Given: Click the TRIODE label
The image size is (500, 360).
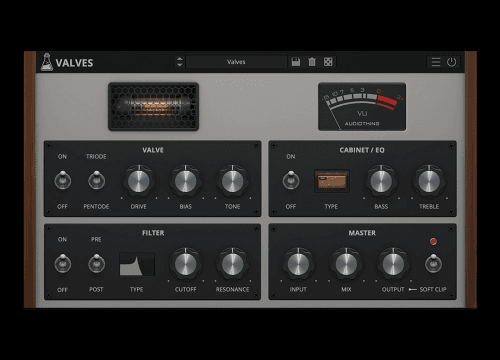Looking at the screenshot, I should click(96, 157).
